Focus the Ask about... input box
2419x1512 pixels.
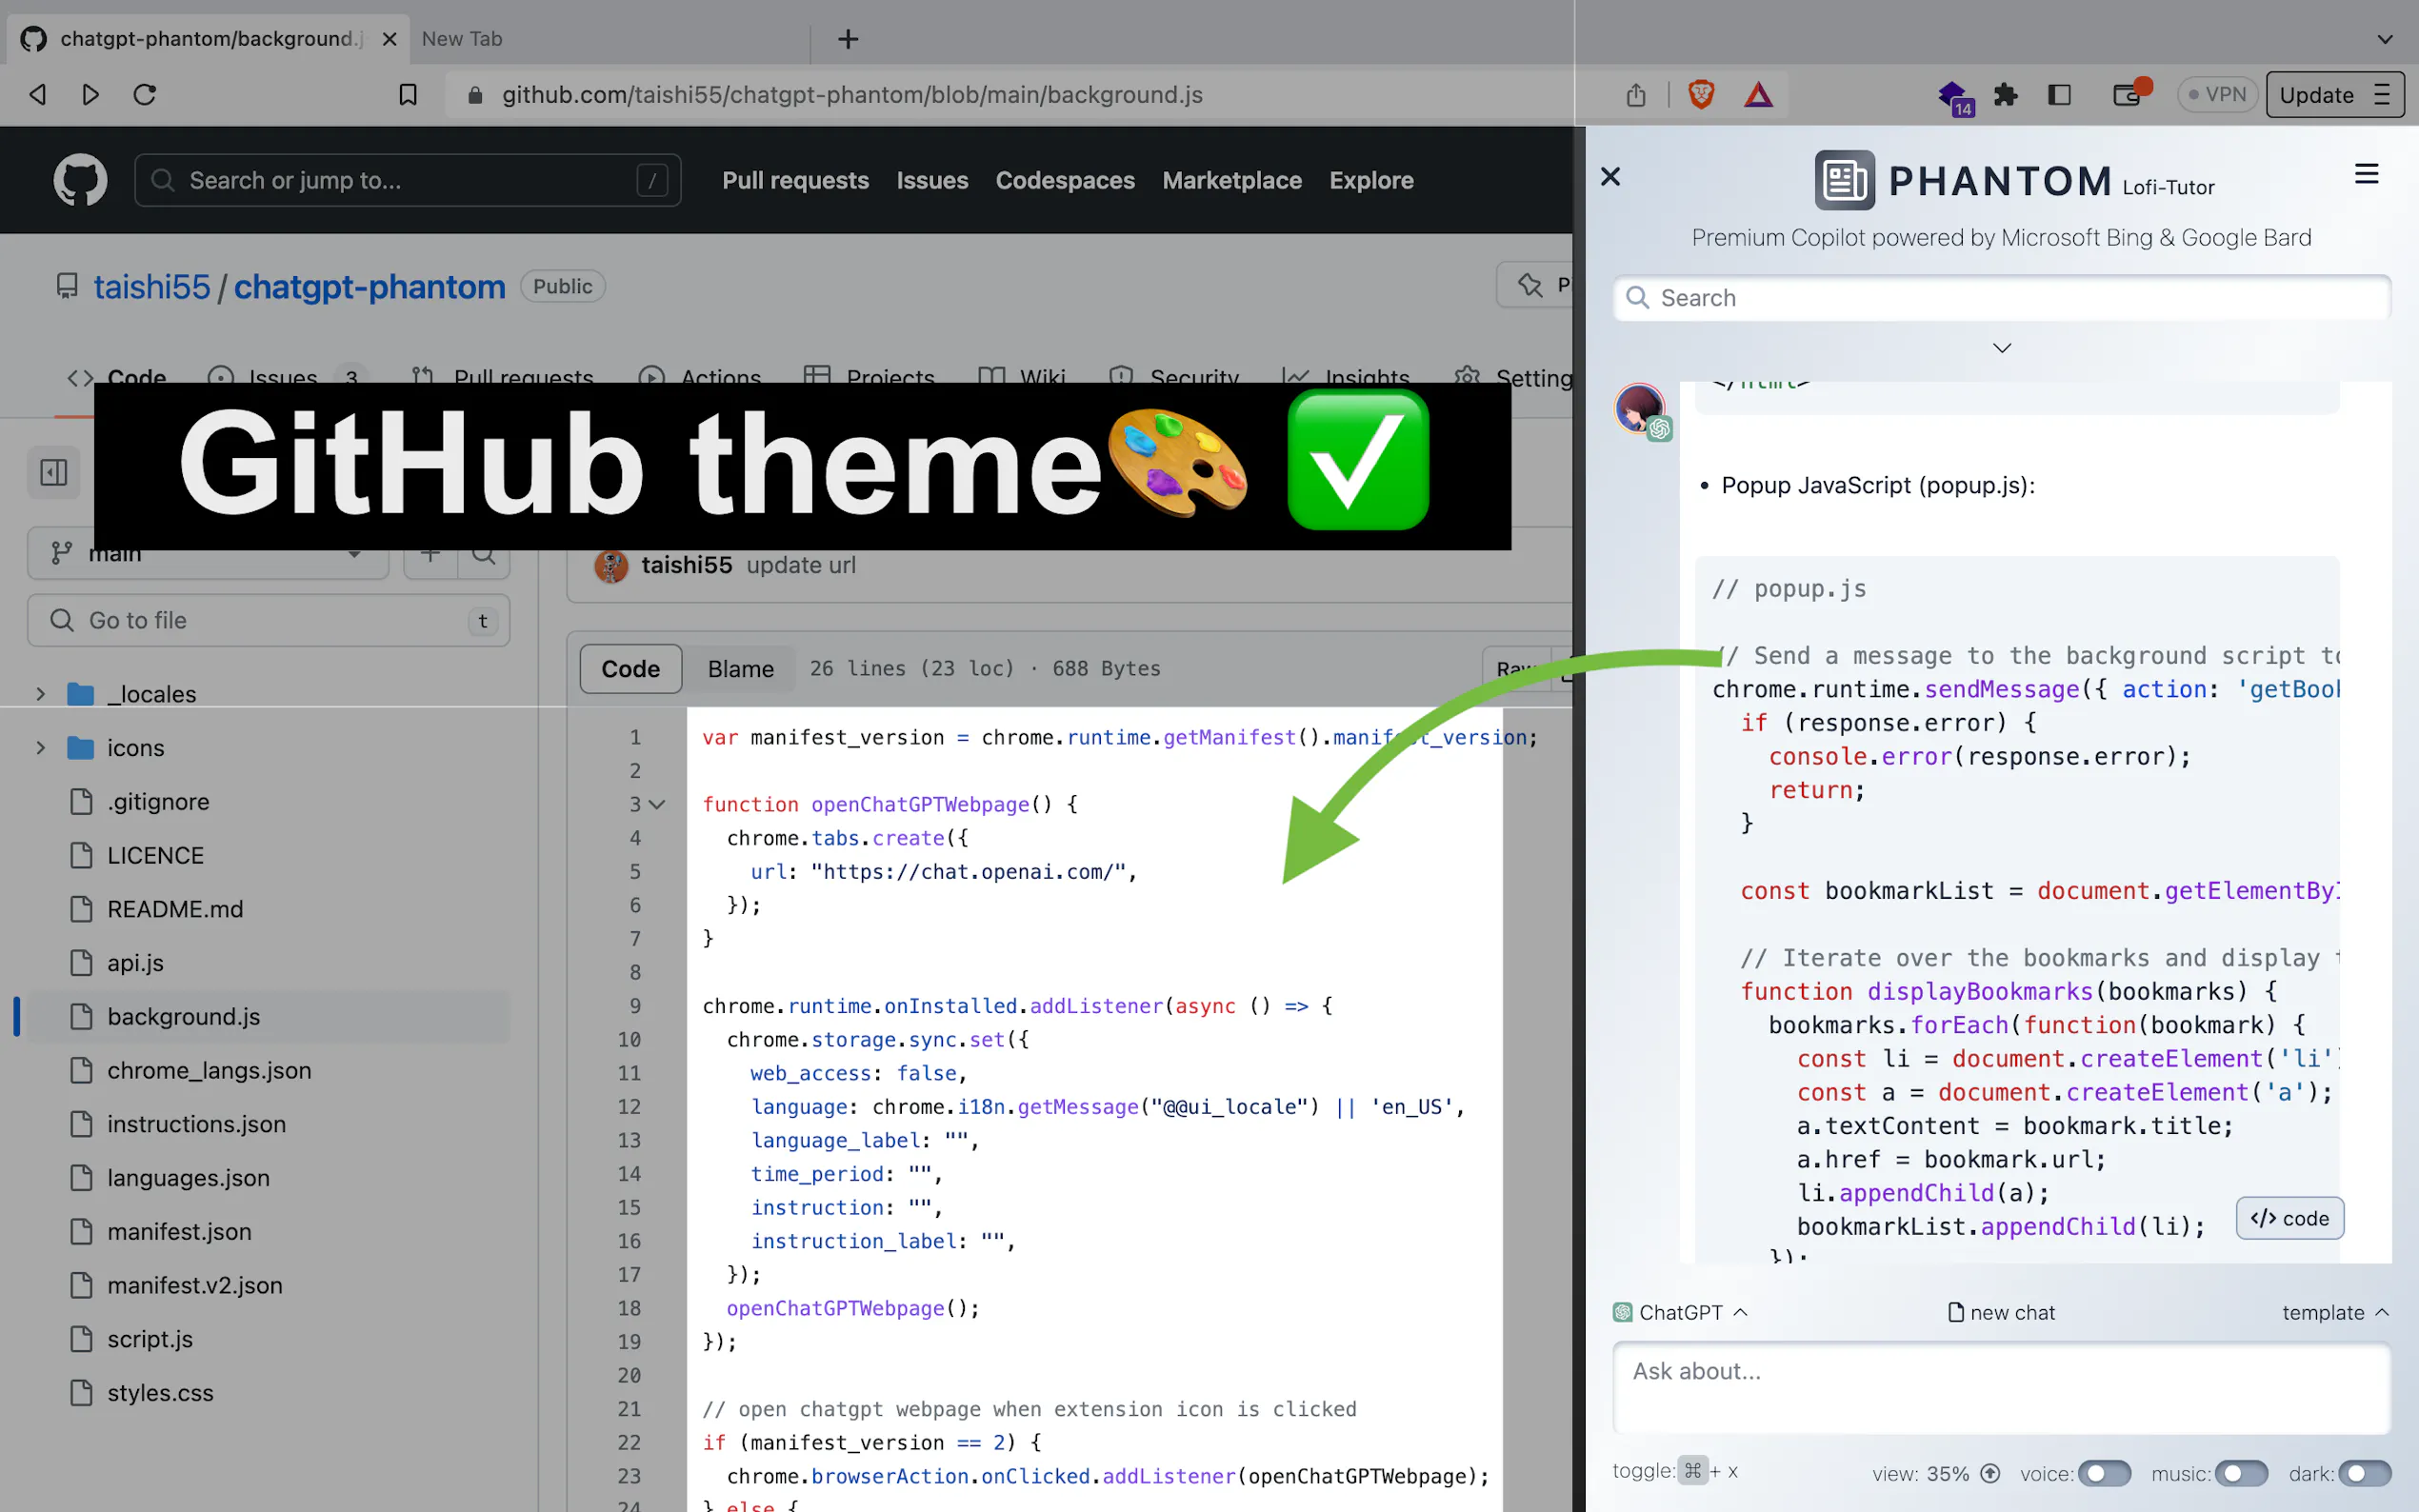coord(2000,1388)
